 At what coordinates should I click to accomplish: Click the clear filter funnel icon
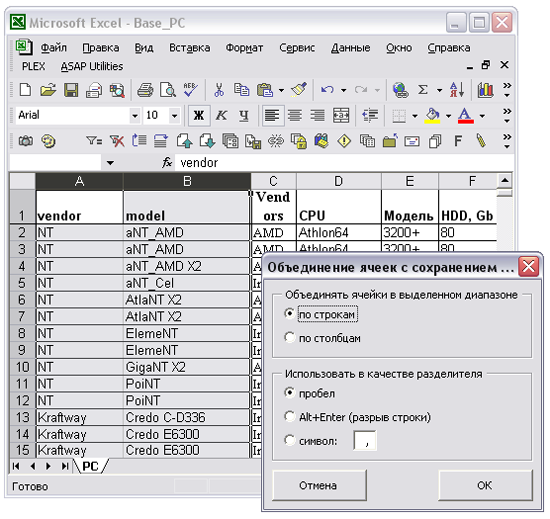coord(117,141)
